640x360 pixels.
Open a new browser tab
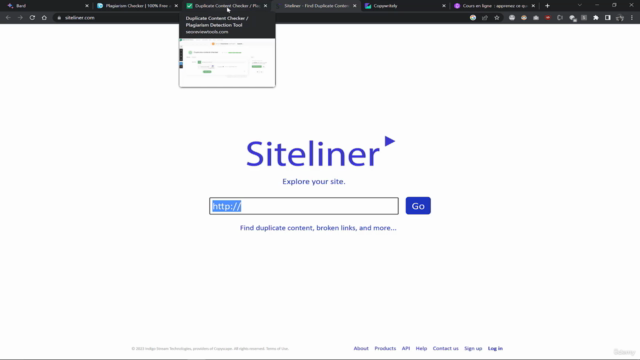tap(547, 6)
